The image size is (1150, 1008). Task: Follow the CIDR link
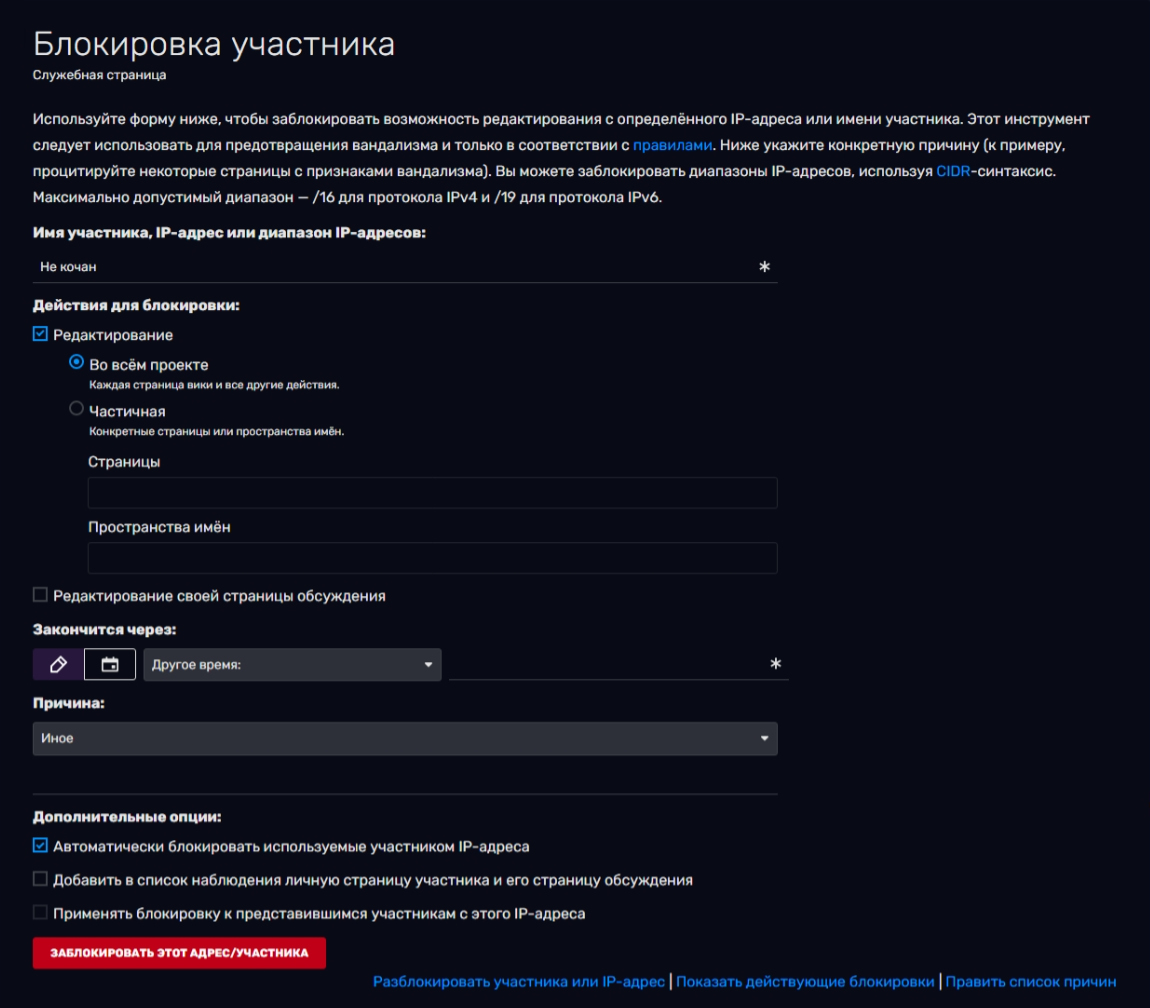point(953,171)
